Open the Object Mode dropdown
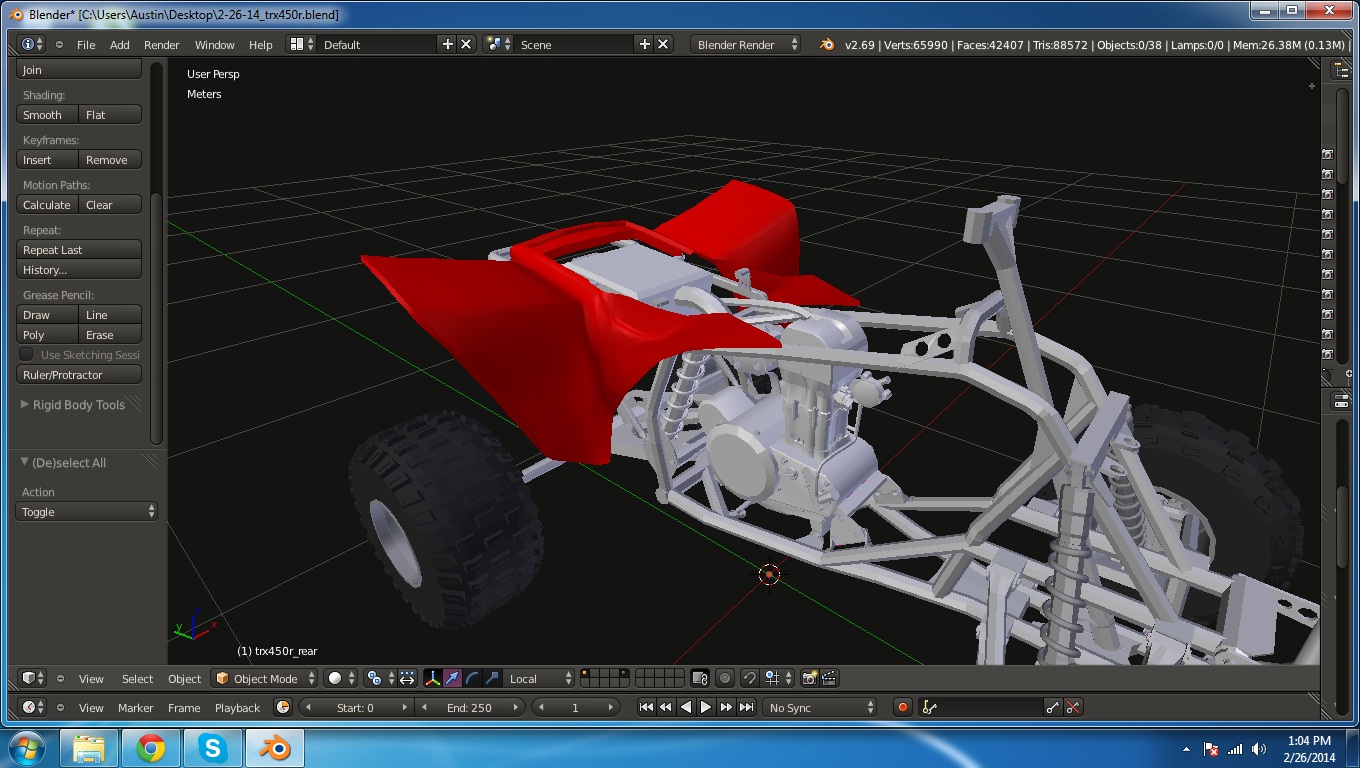 (x=264, y=678)
